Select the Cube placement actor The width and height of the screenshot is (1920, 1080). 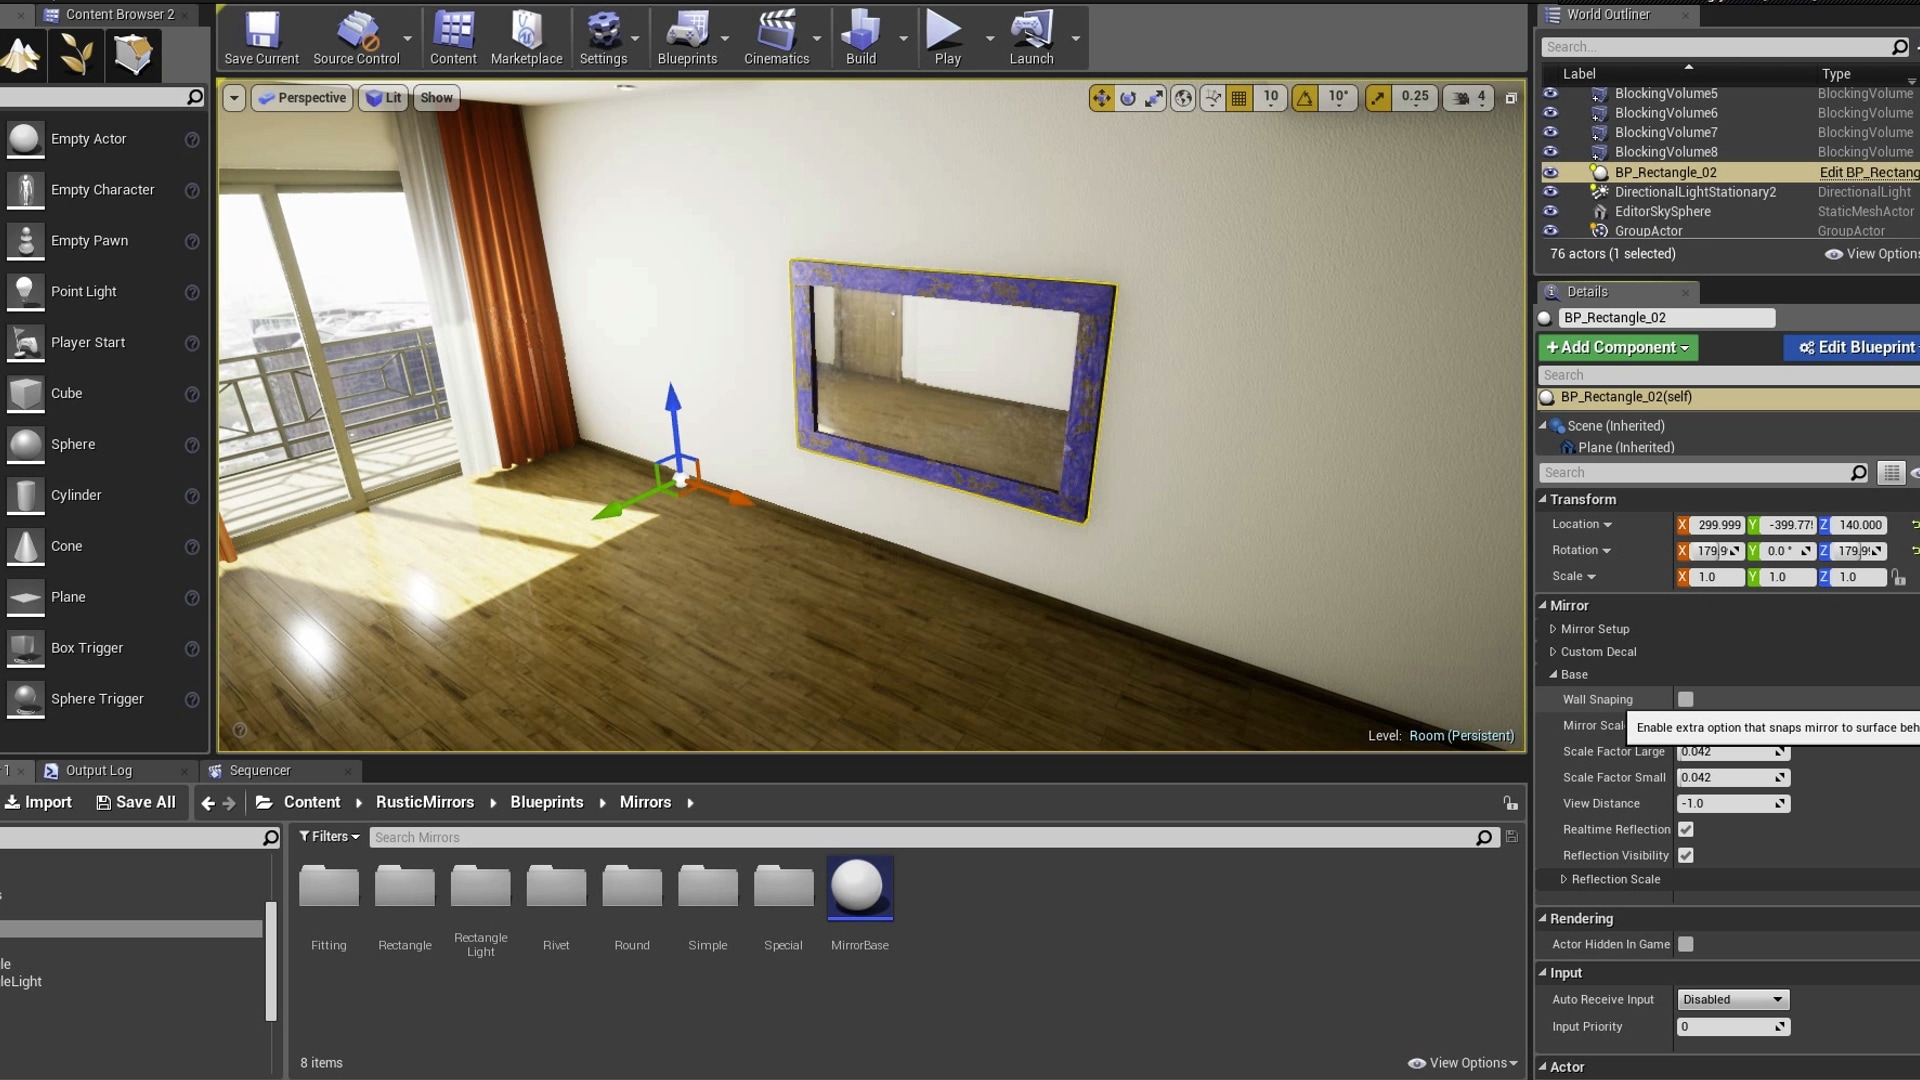pos(66,393)
